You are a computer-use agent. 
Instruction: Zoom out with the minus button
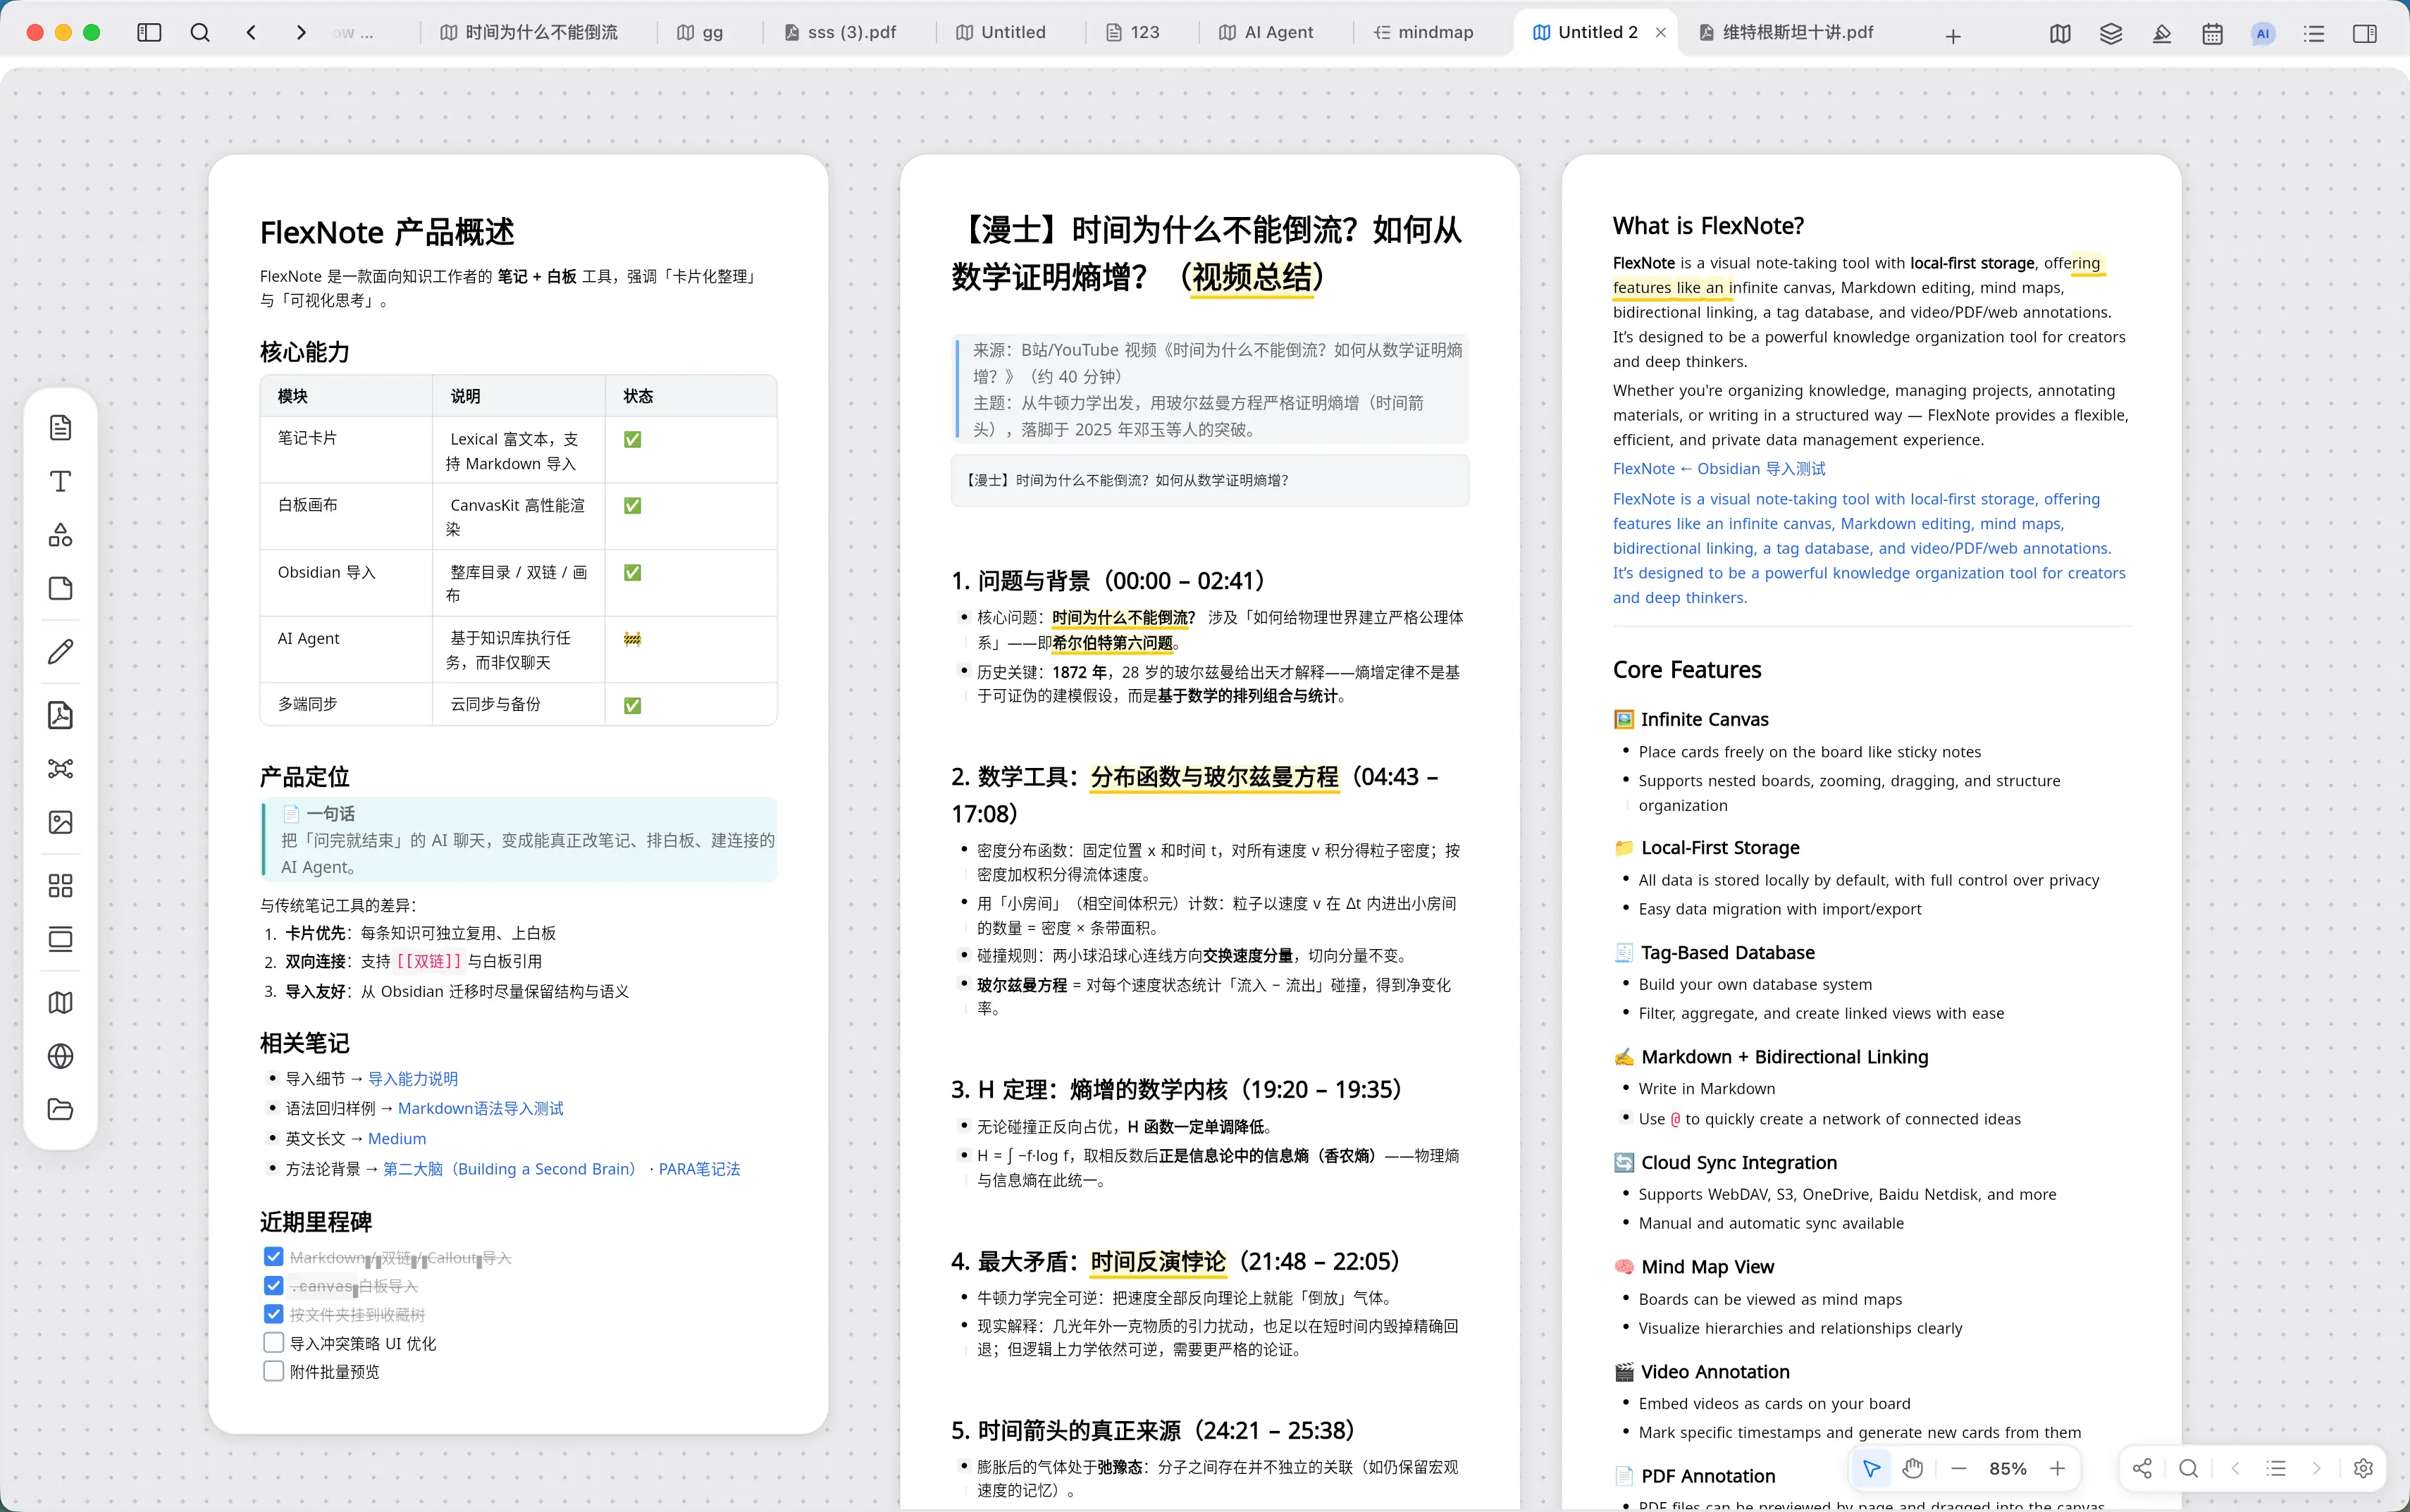1959,1468
